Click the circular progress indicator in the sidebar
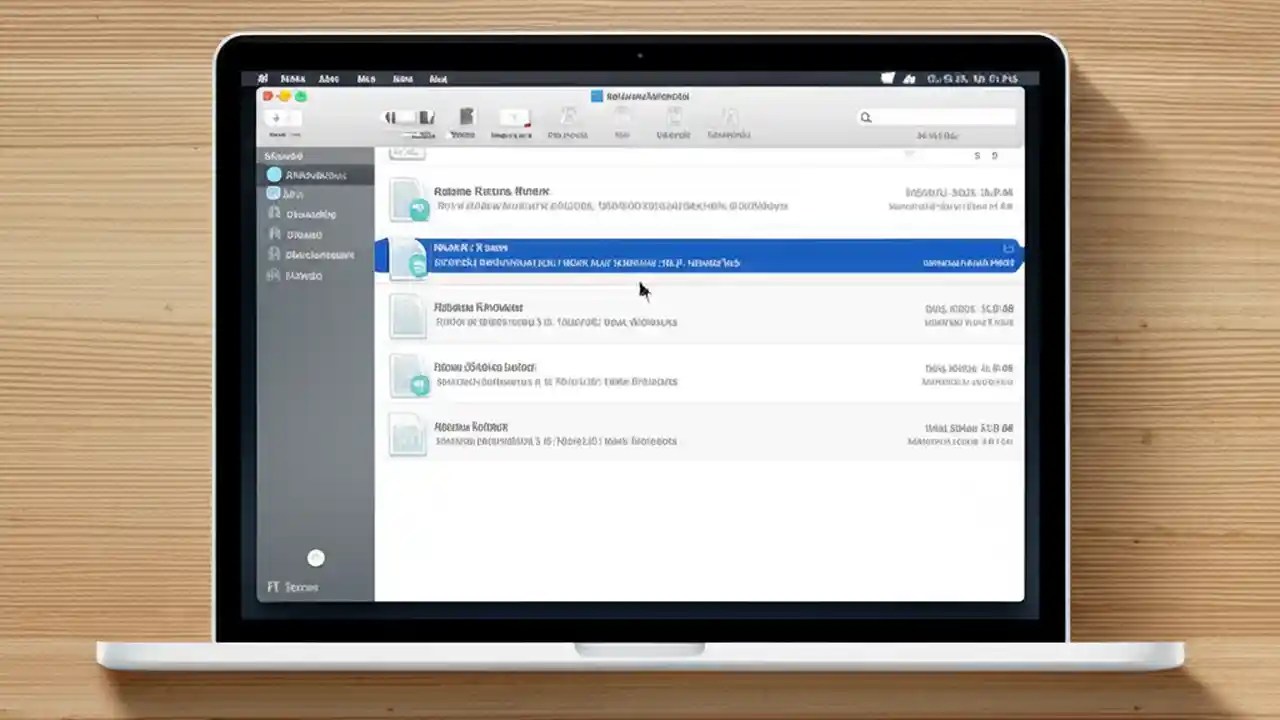 (x=316, y=558)
